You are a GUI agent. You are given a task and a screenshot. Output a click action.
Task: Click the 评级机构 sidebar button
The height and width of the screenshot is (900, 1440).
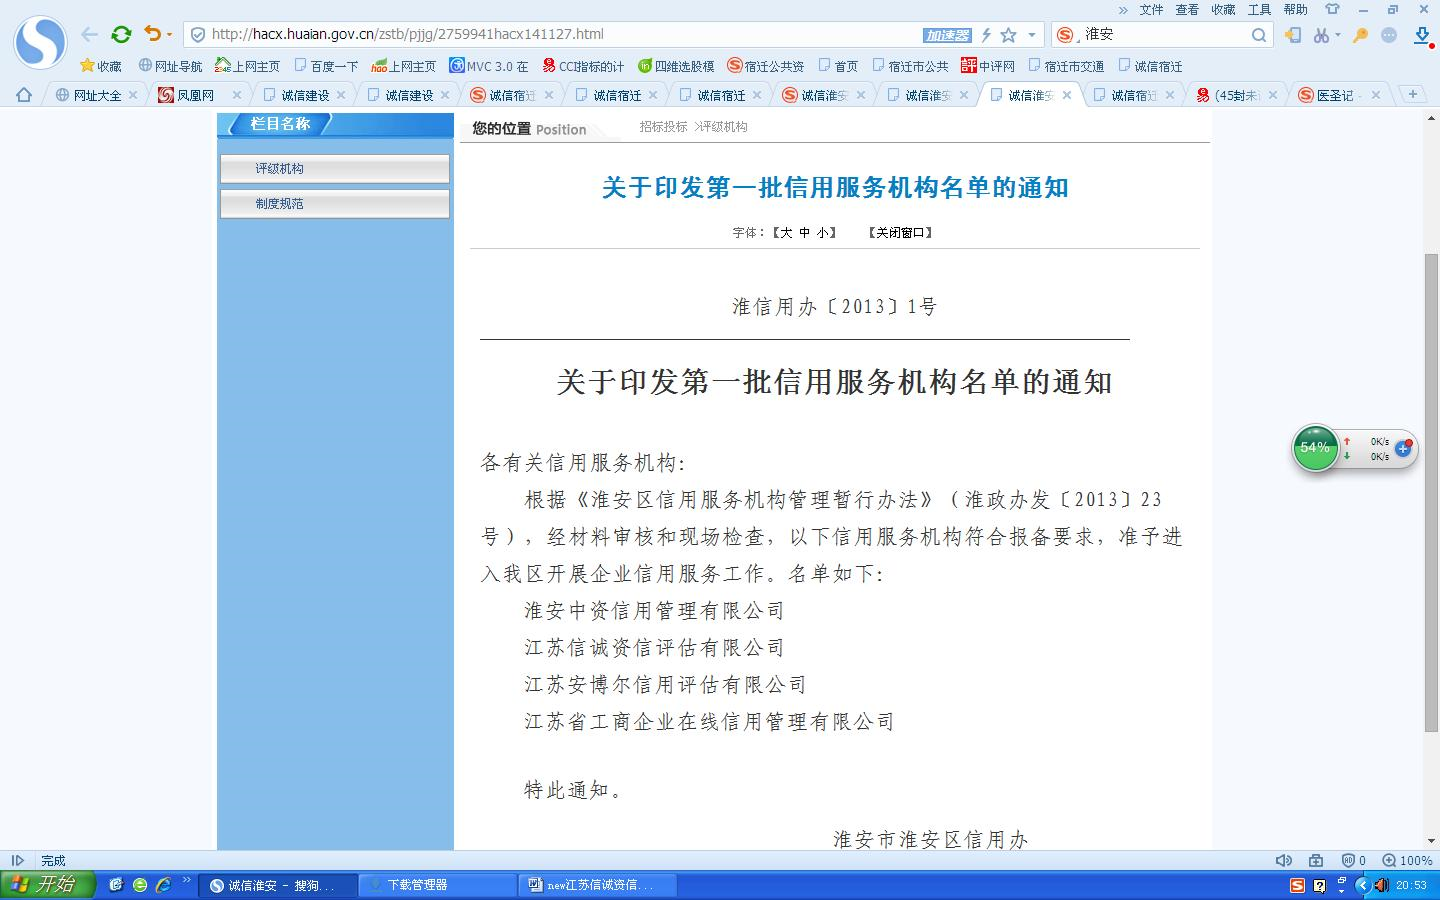coord(334,169)
